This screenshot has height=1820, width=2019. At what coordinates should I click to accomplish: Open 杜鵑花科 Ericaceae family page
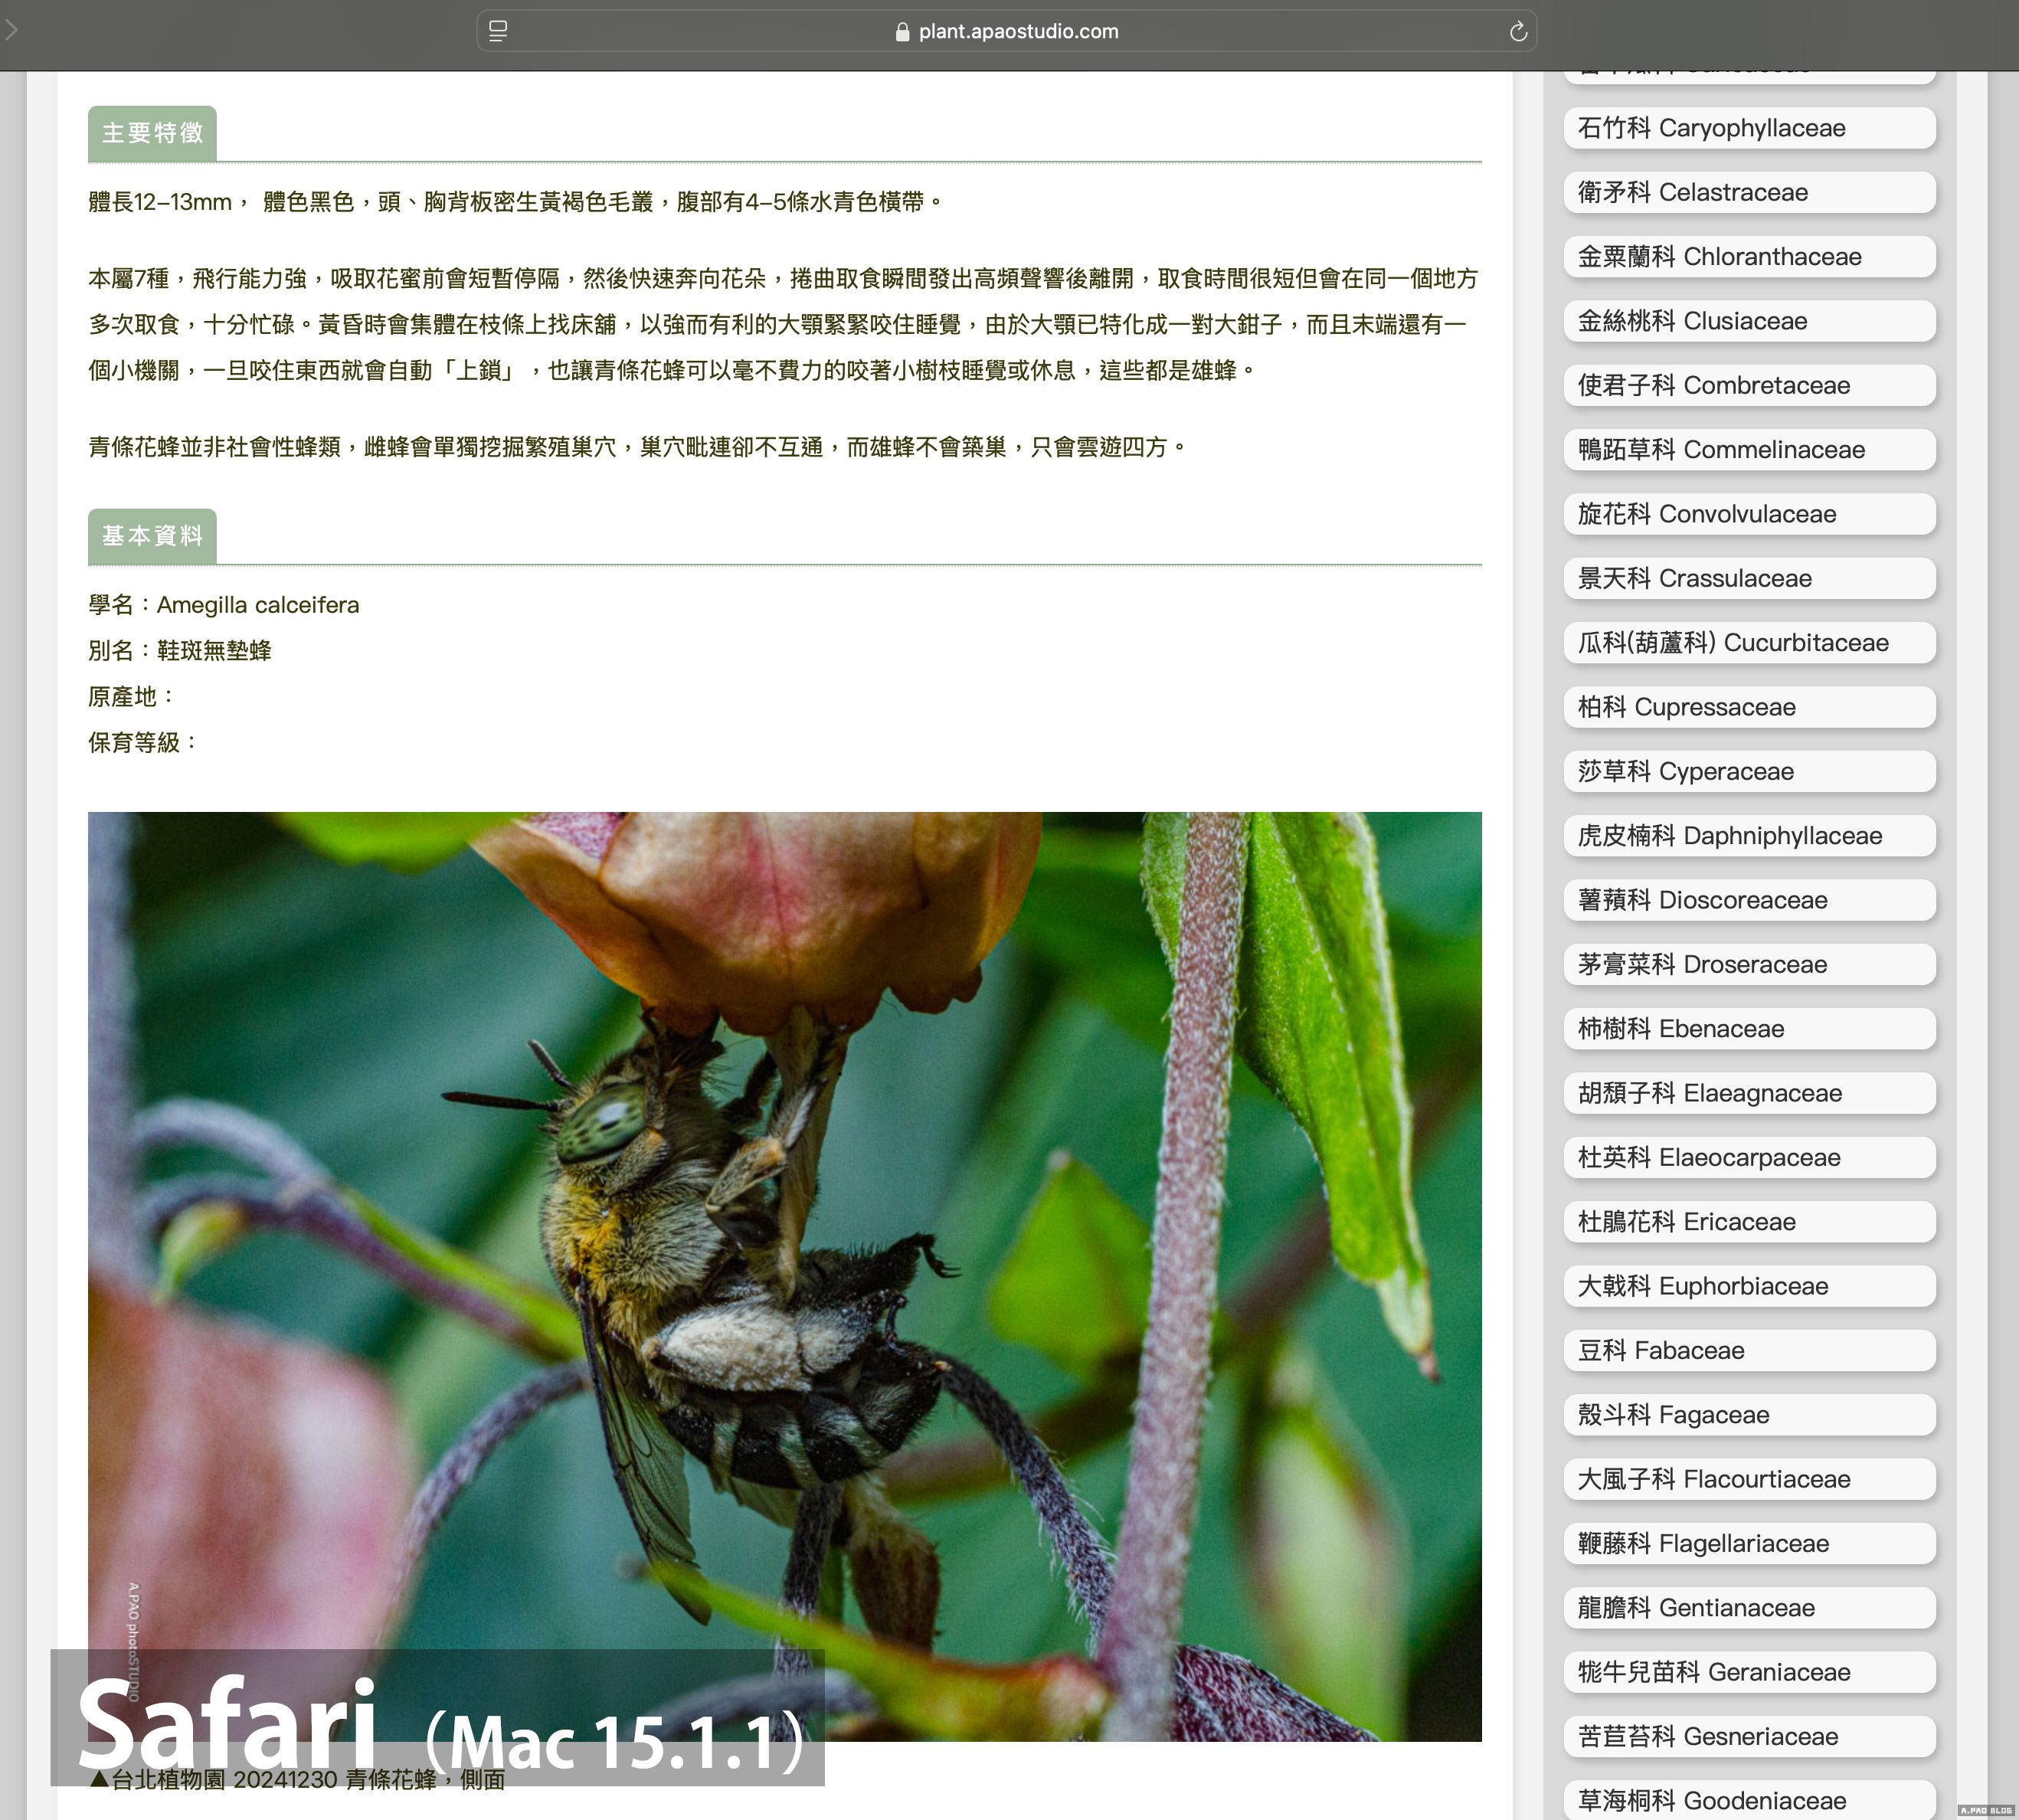[1749, 1222]
